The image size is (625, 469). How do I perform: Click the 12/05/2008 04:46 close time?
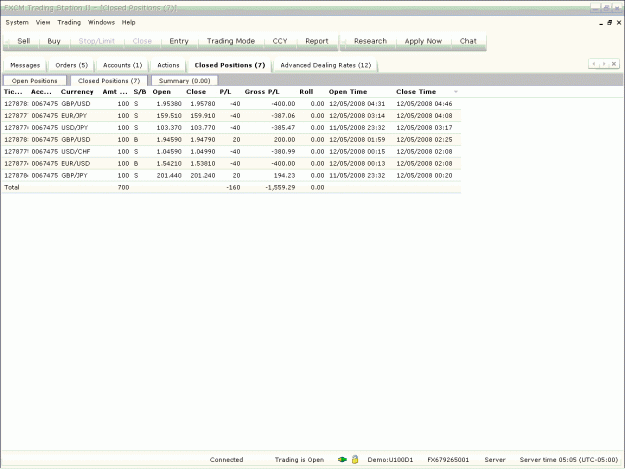tap(424, 104)
